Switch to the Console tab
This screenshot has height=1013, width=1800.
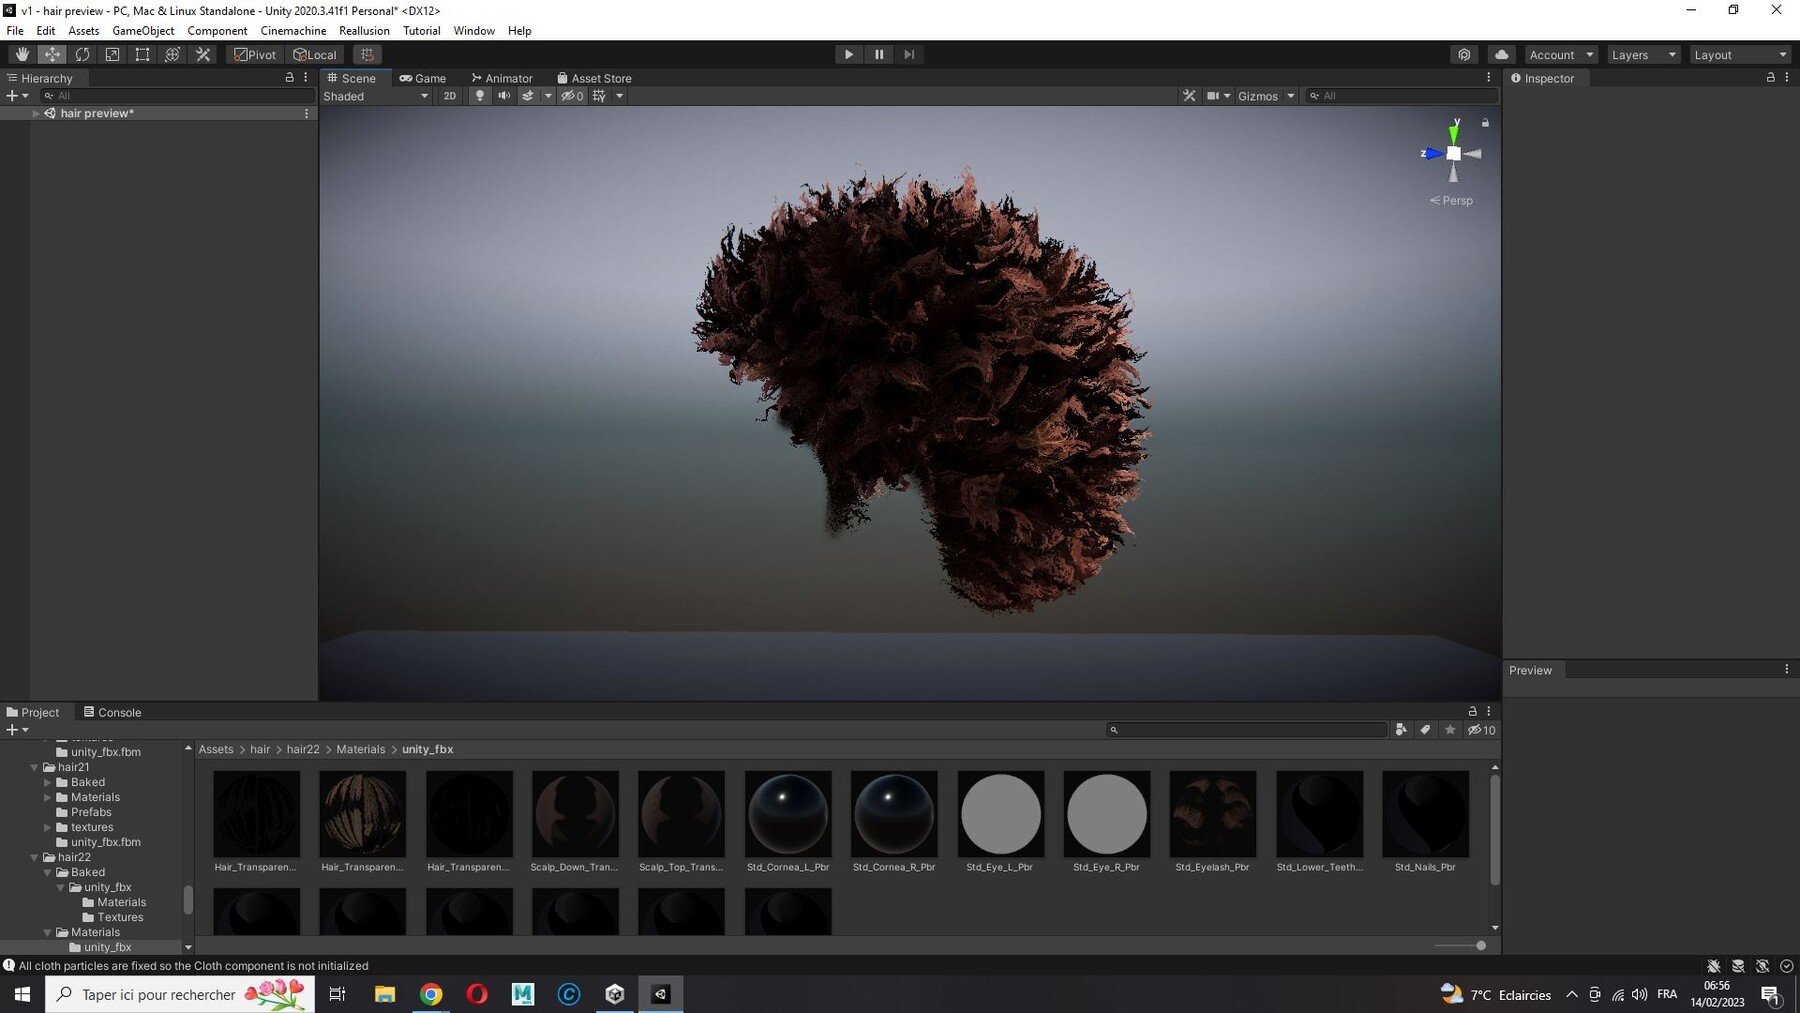click(112, 712)
